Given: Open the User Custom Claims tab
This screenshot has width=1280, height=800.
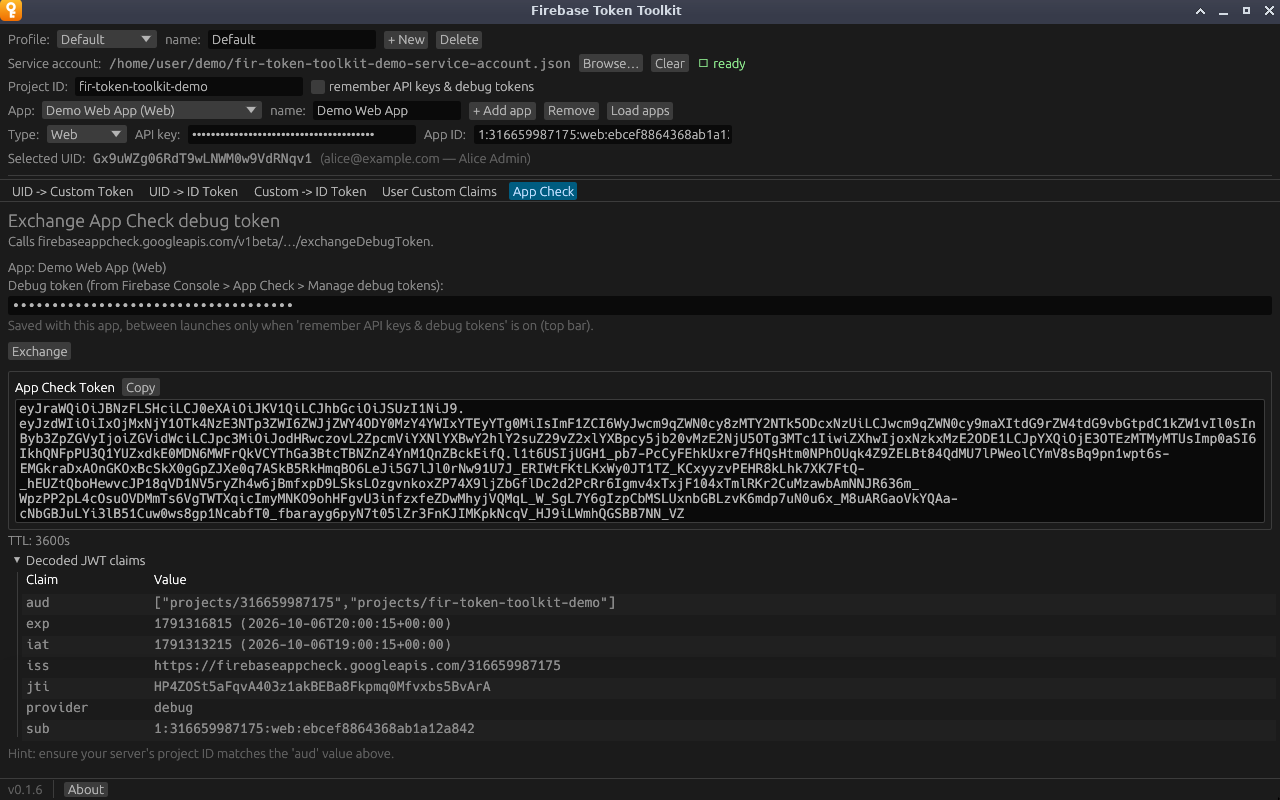Looking at the screenshot, I should (x=439, y=192).
